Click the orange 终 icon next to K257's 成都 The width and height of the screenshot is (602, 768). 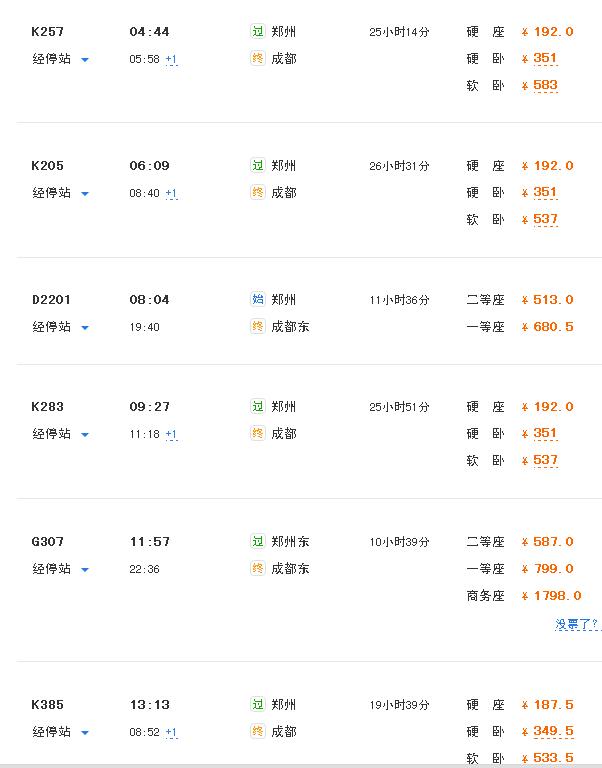258,58
